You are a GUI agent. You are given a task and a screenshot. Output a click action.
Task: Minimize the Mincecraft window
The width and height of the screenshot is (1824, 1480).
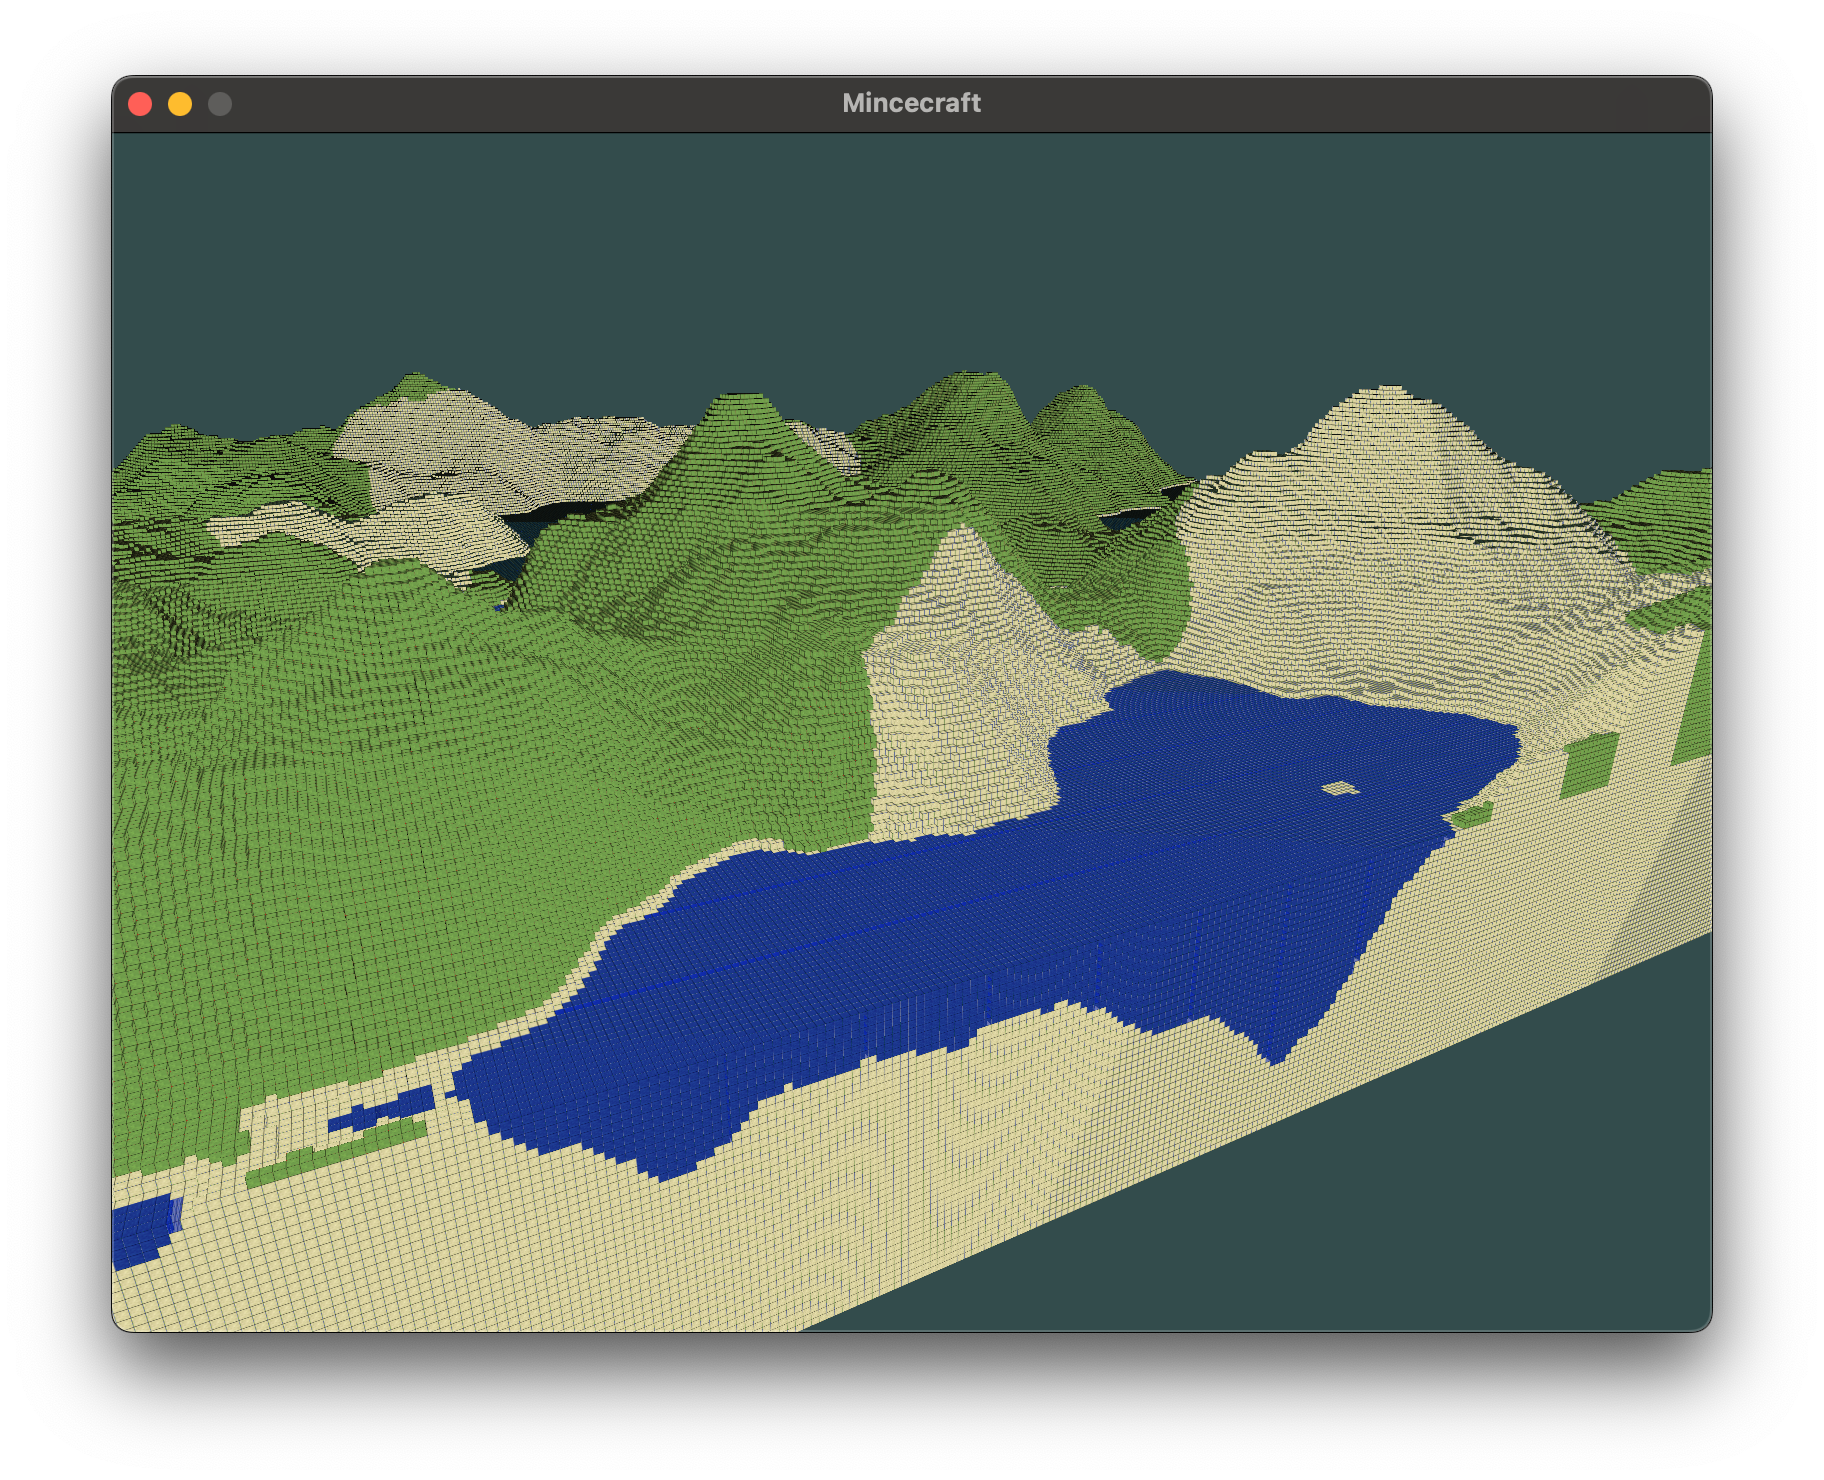(180, 104)
